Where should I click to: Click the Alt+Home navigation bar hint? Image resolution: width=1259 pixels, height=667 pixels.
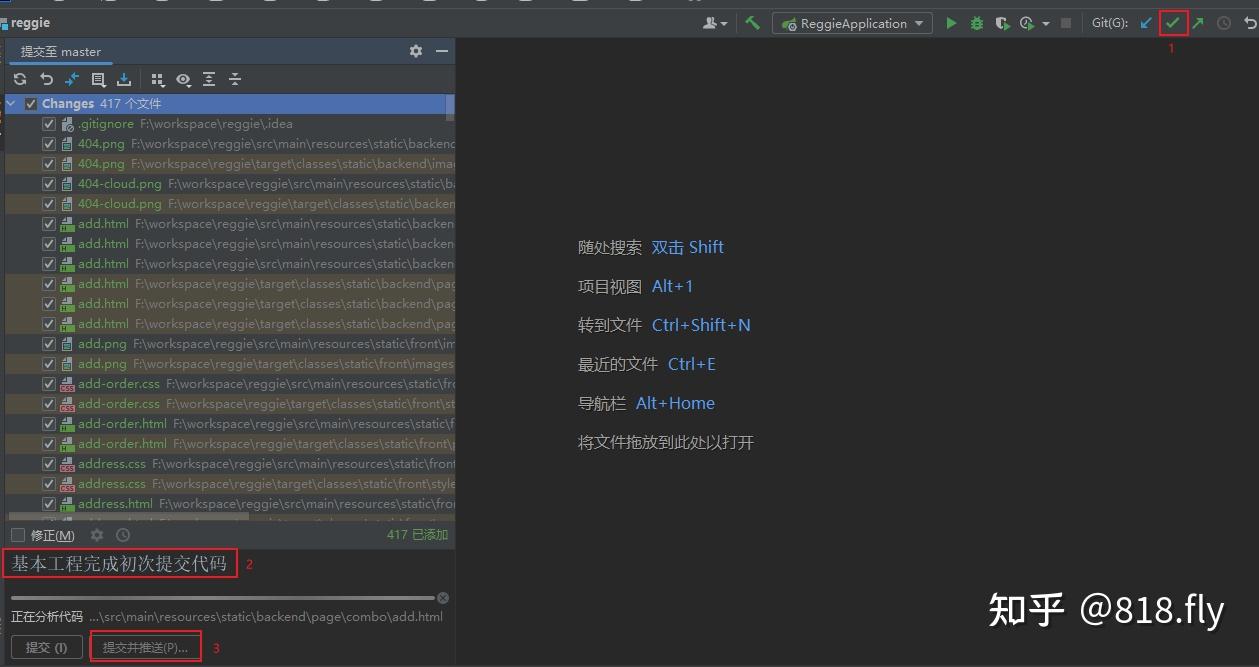coord(675,403)
